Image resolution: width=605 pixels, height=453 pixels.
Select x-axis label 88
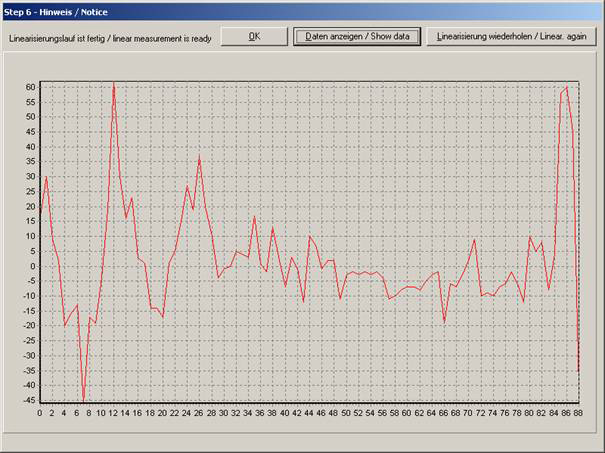pyautogui.click(x=578, y=412)
